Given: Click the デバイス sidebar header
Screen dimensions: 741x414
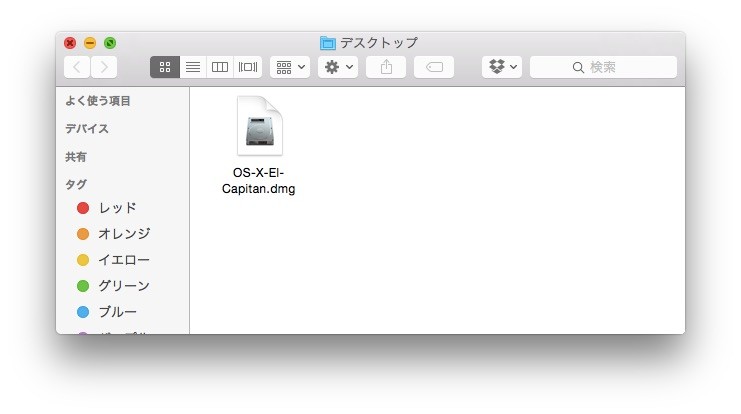Looking at the screenshot, I should click(87, 129).
